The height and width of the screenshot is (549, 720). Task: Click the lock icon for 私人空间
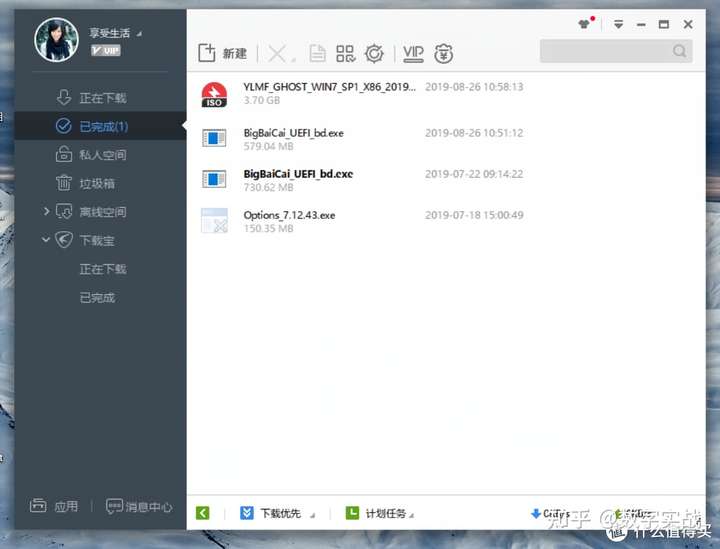pyautogui.click(x=63, y=154)
